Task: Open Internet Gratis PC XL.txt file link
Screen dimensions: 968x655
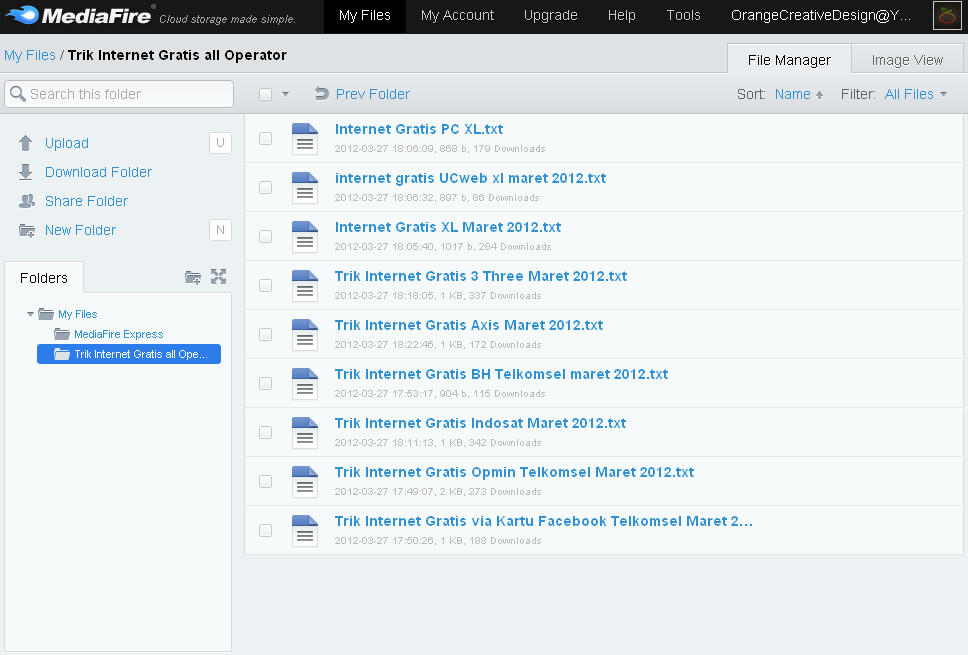Action: 419,129
